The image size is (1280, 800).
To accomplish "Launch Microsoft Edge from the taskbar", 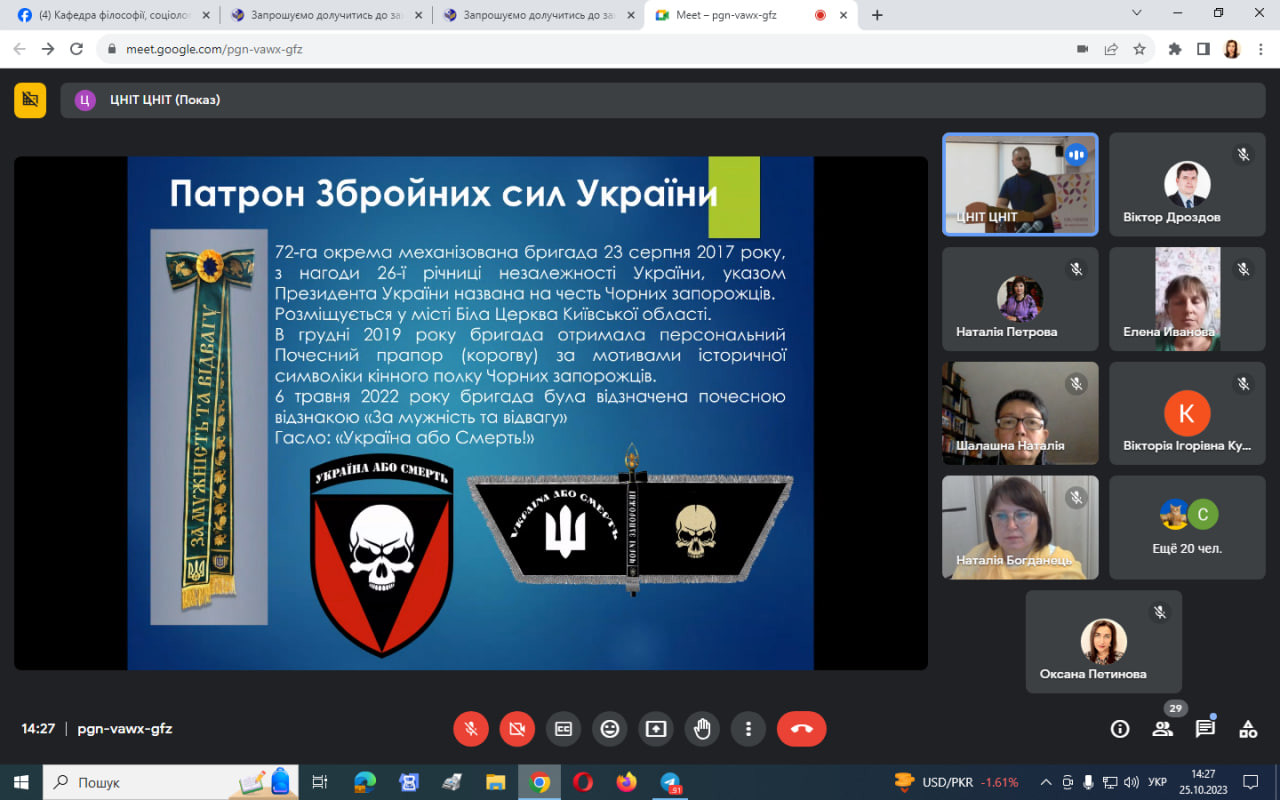I will (363, 782).
